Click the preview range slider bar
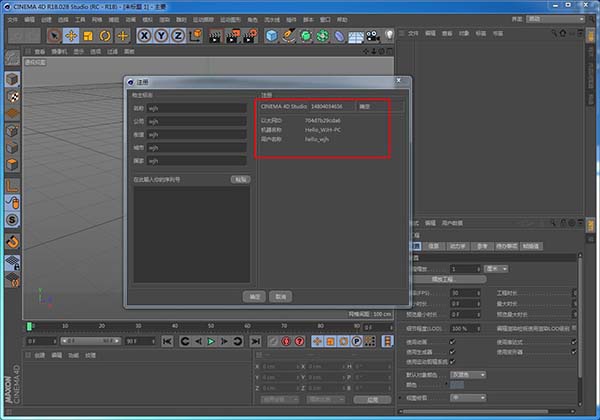Image resolution: width=600 pixels, height=420 pixels. tap(90, 341)
